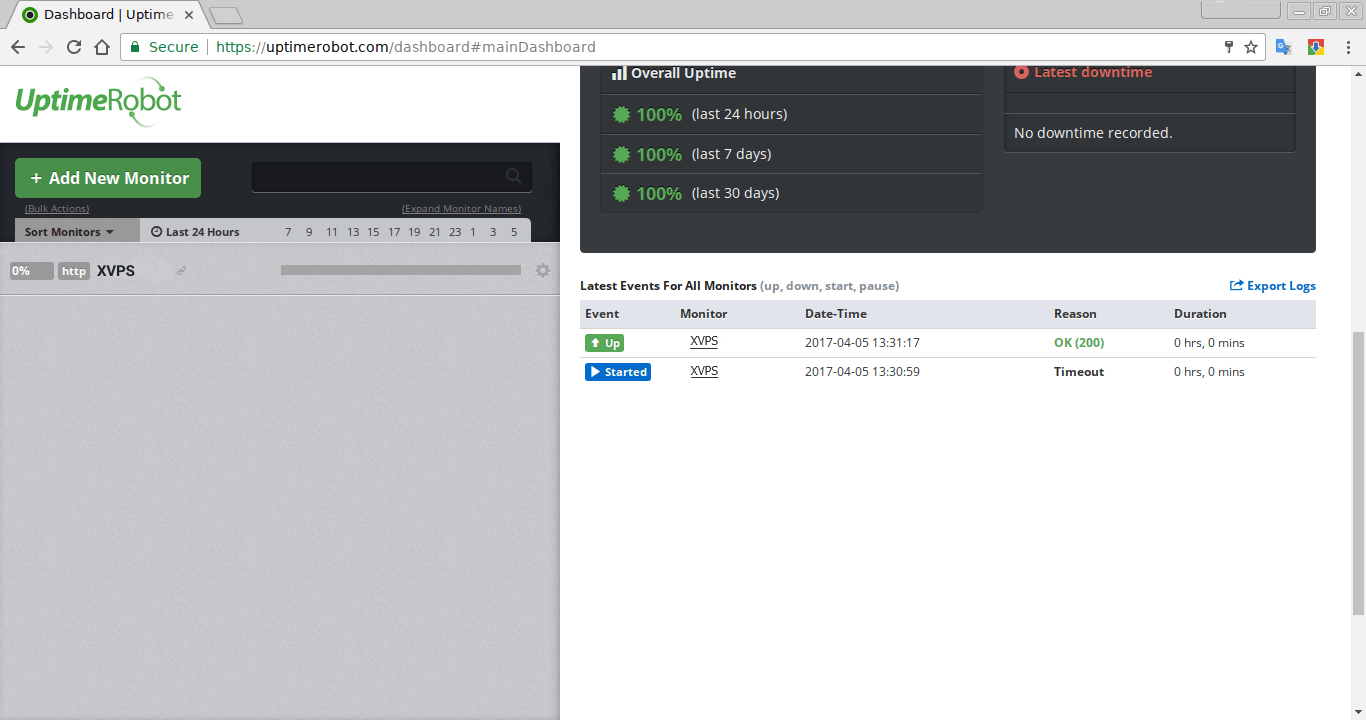Viewport: 1366px width, 720px height.
Task: Click the 100% value for last 7 days
Action: tap(659, 154)
